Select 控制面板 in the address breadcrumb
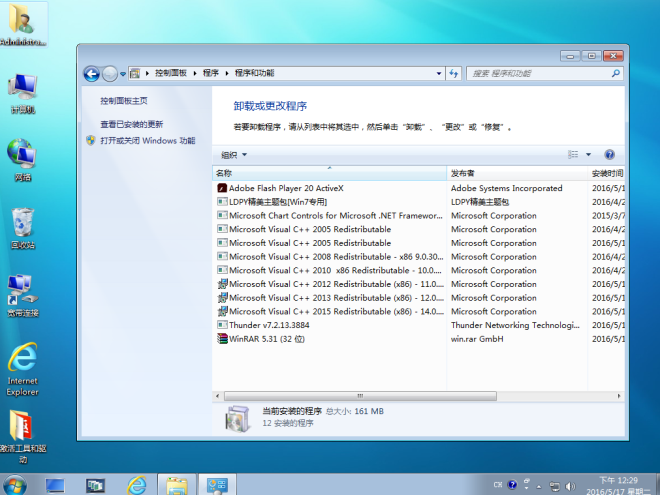The width and height of the screenshot is (660, 495). [x=171, y=73]
